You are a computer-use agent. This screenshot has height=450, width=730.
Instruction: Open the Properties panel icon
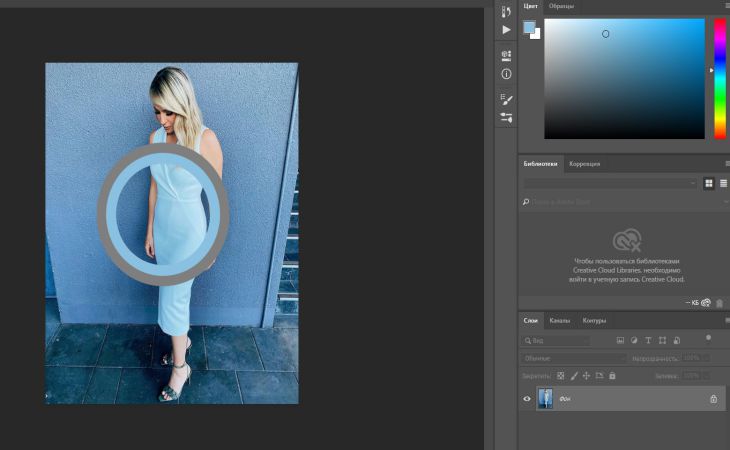click(x=507, y=55)
